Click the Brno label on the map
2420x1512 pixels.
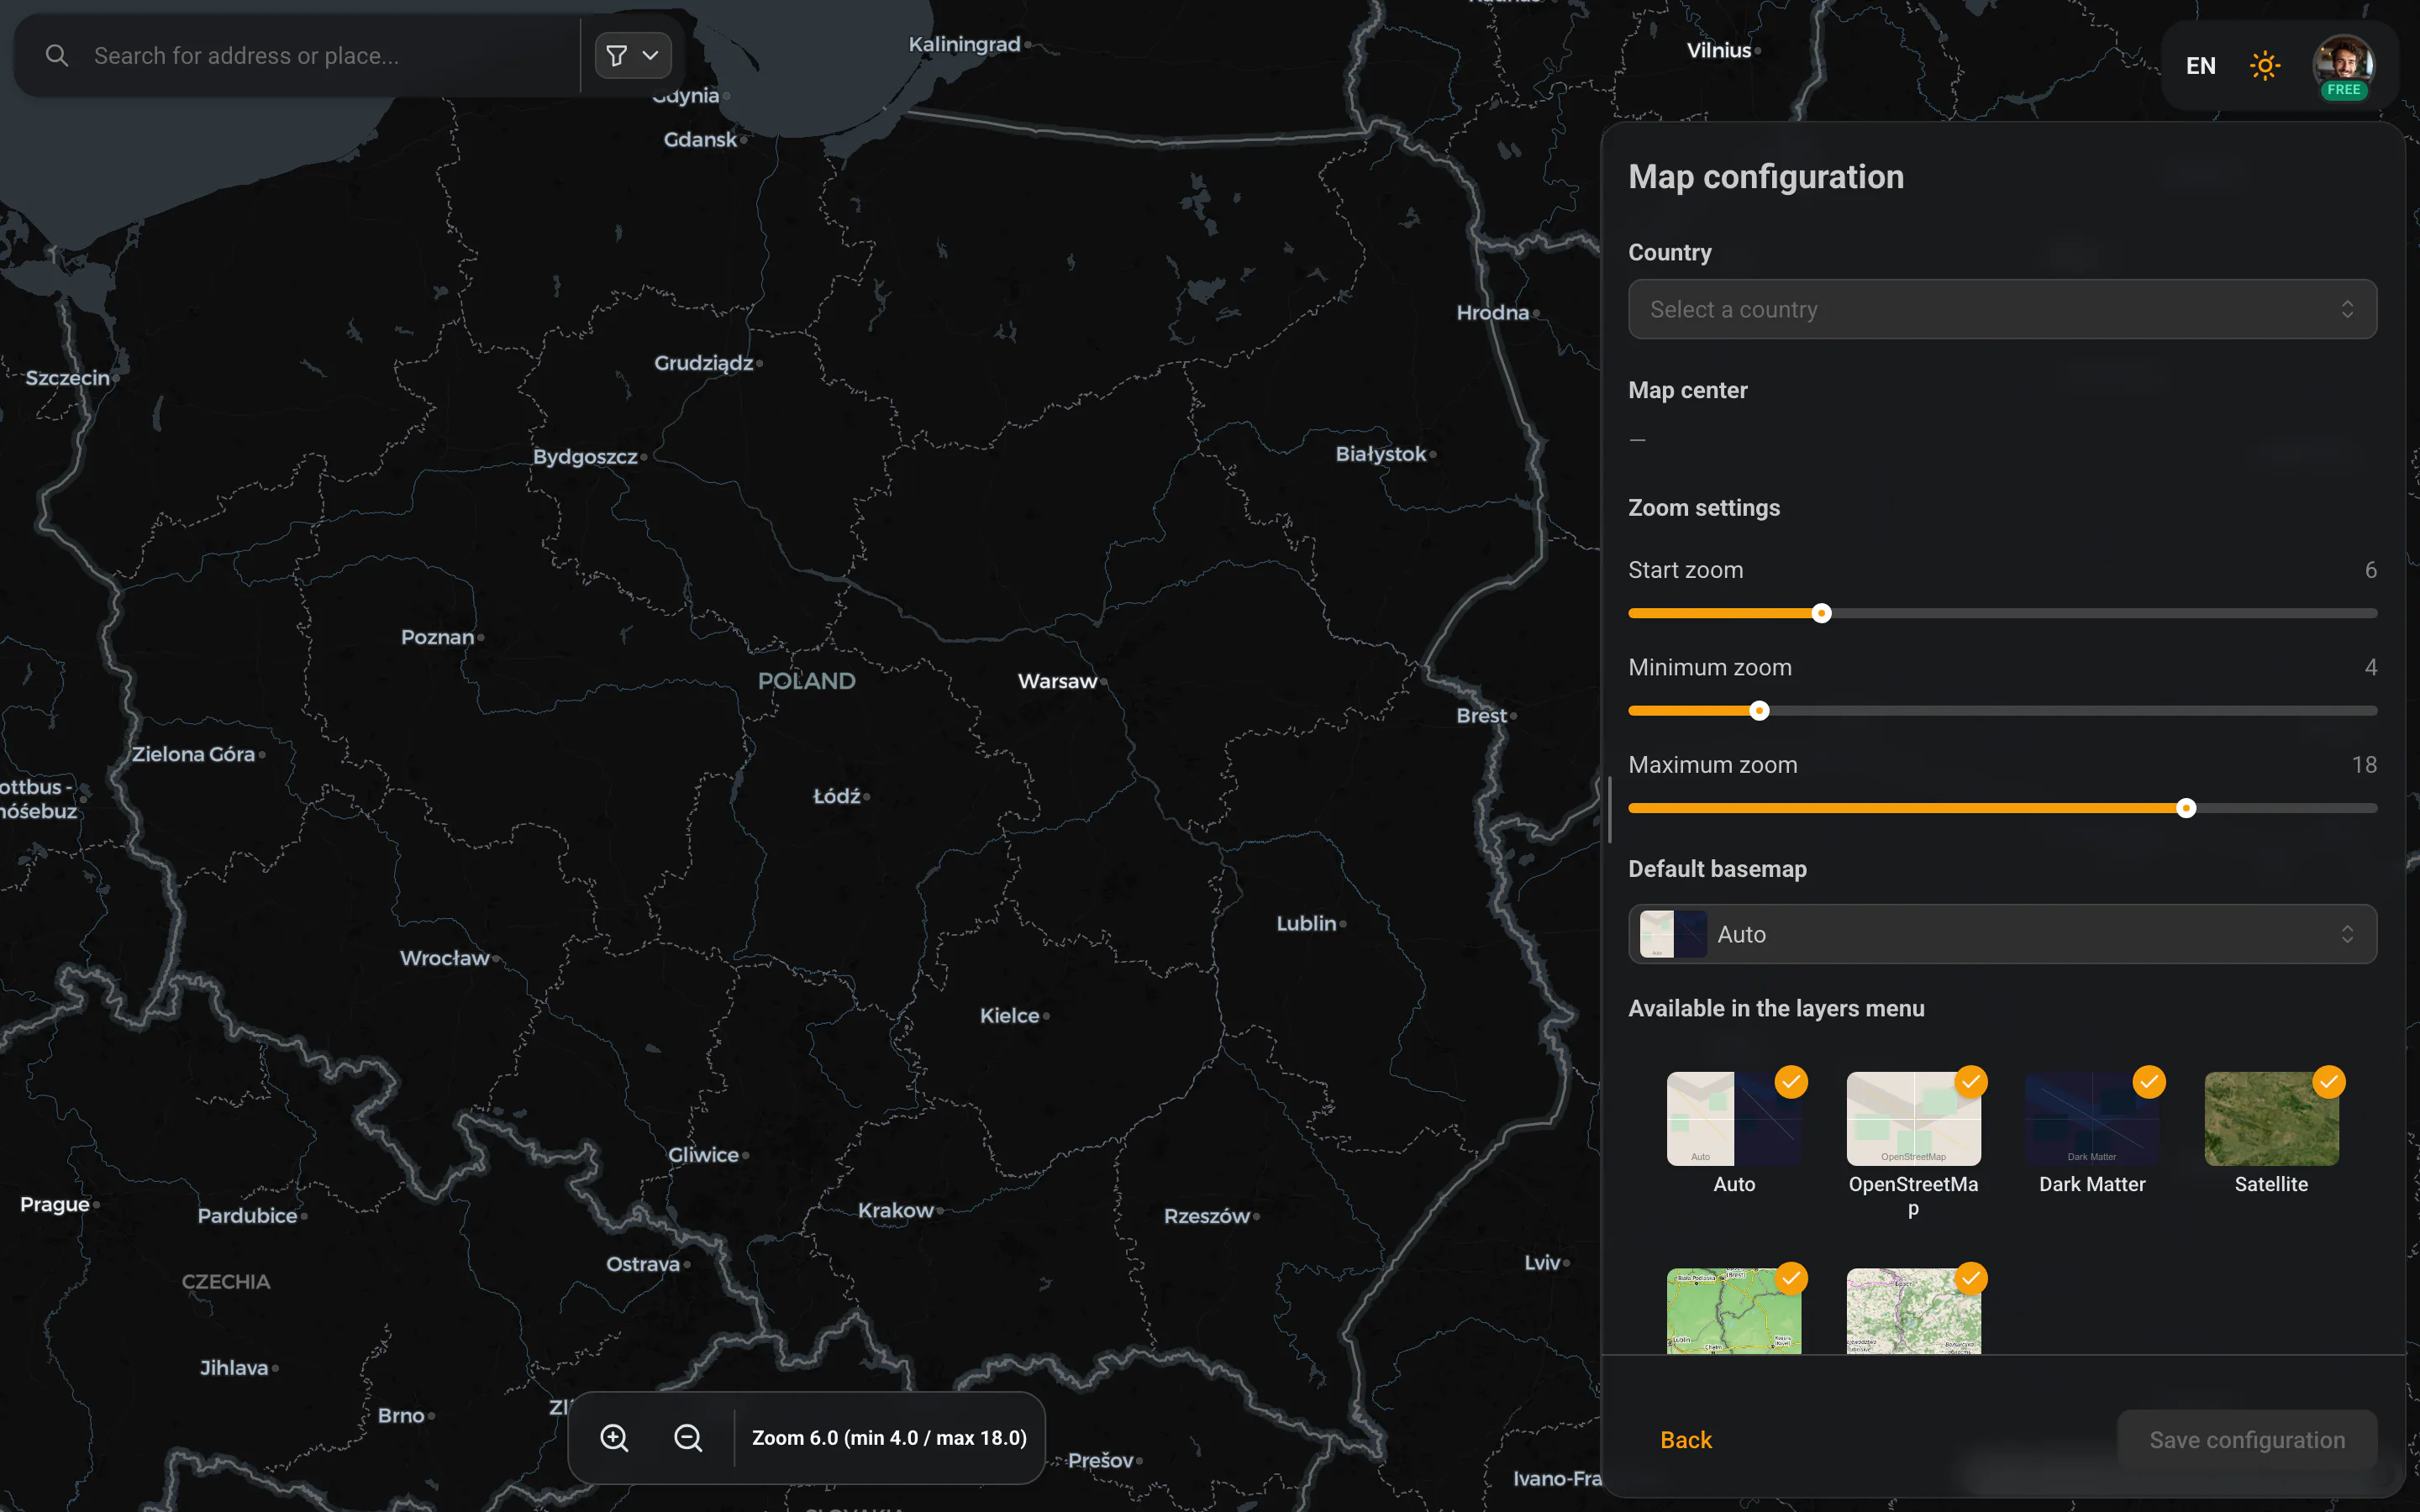(x=401, y=1416)
